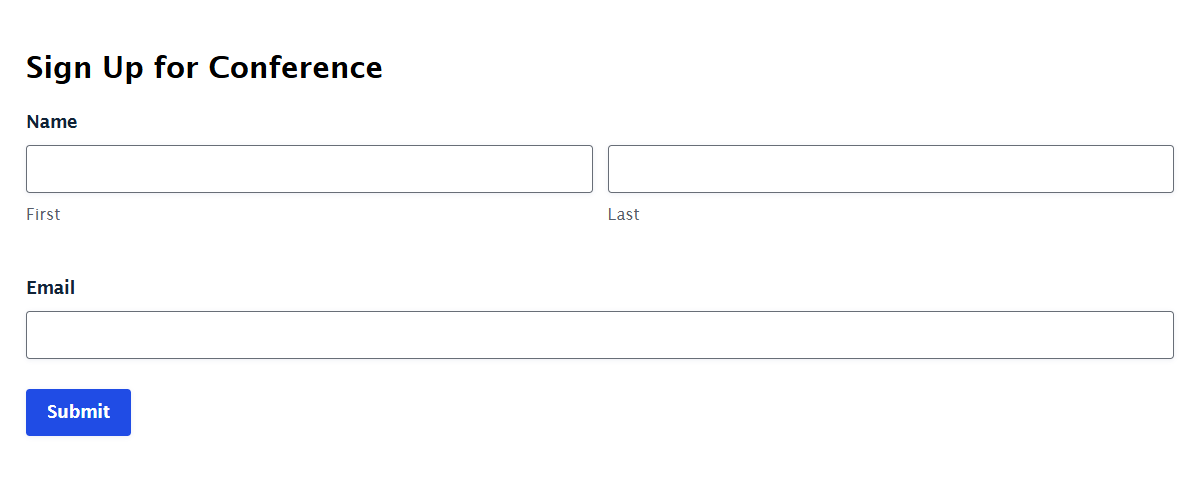Click the "First" sub-label under the name box

[43, 214]
